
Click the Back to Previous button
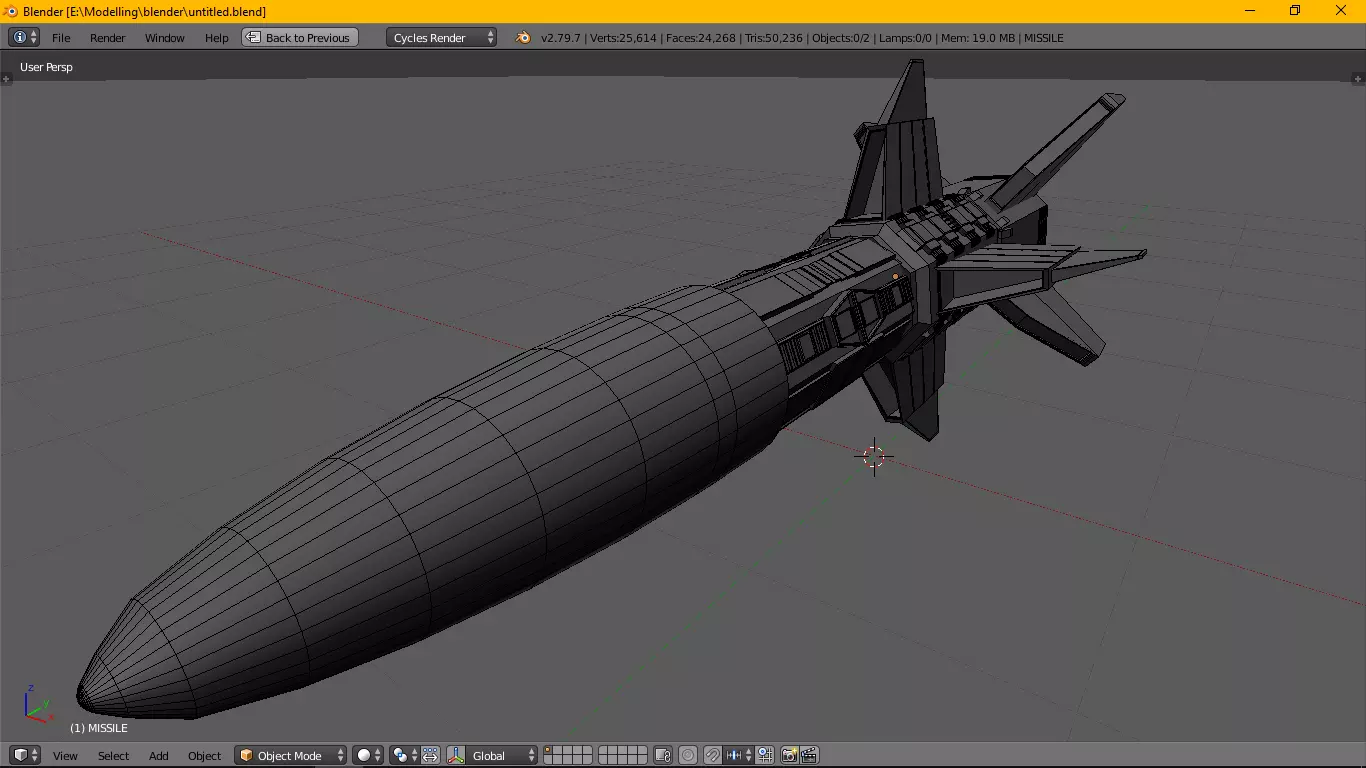(300, 37)
